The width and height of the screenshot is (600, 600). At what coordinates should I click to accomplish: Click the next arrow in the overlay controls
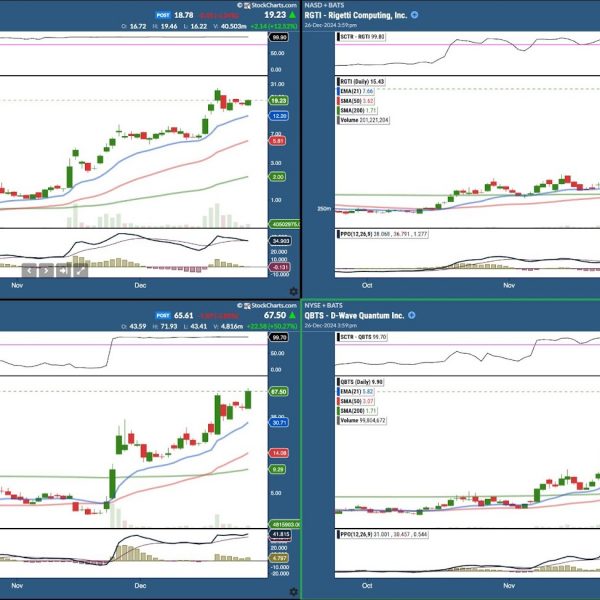coord(46,271)
